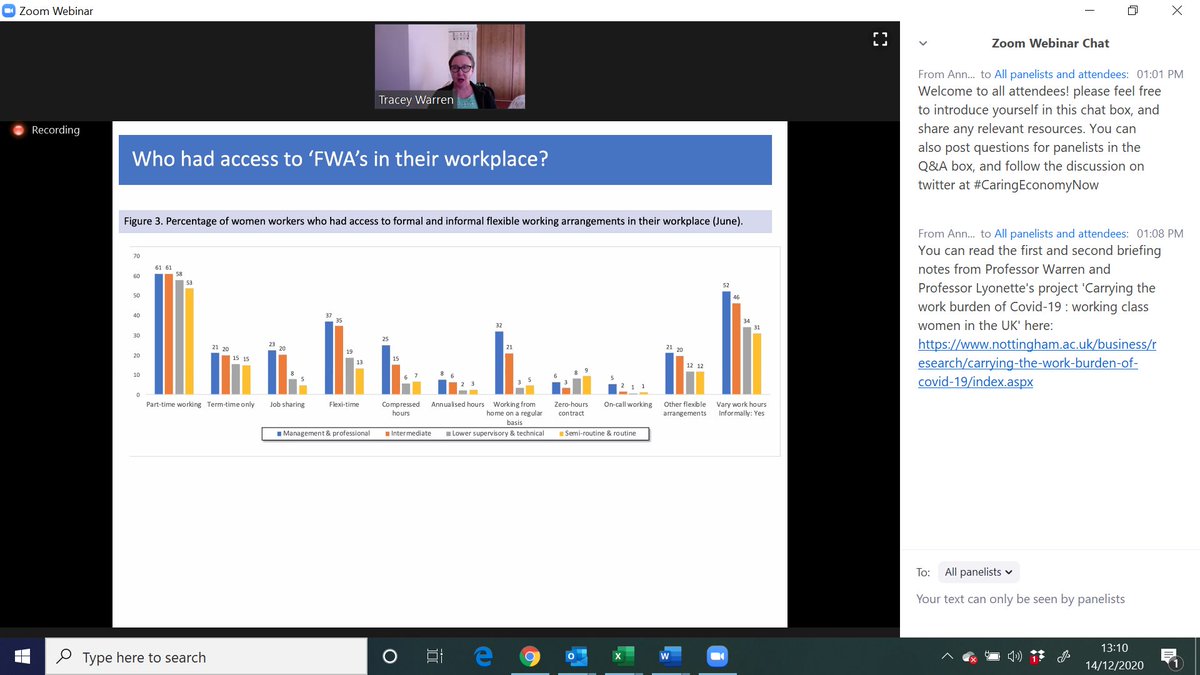
Task: Click the 'Lower supervisory & technical' grey legend swatch
Action: 449,434
